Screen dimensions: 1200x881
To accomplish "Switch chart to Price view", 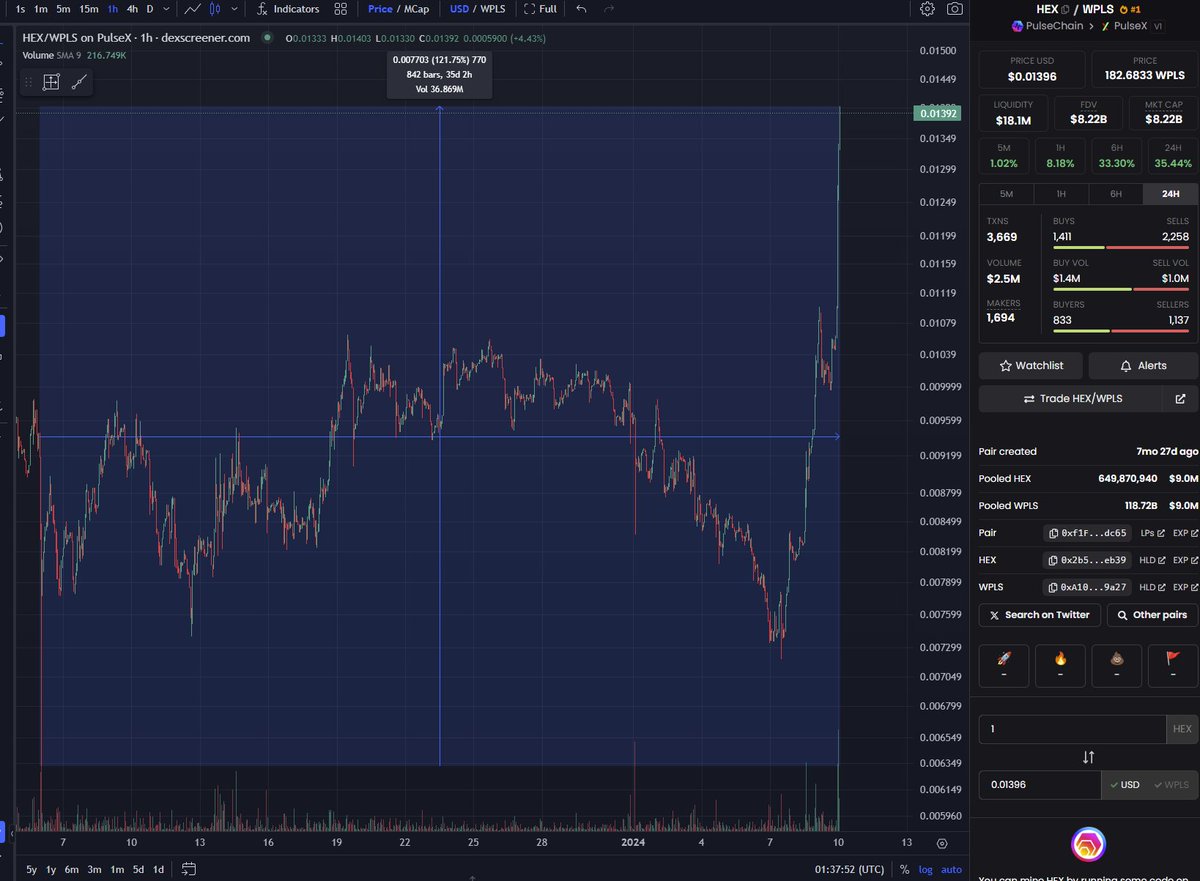I will [380, 9].
